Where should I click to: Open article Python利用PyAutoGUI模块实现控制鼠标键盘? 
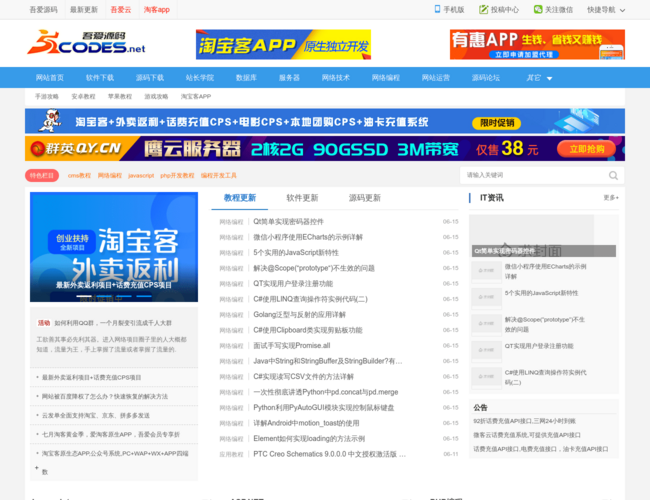click(x=324, y=408)
